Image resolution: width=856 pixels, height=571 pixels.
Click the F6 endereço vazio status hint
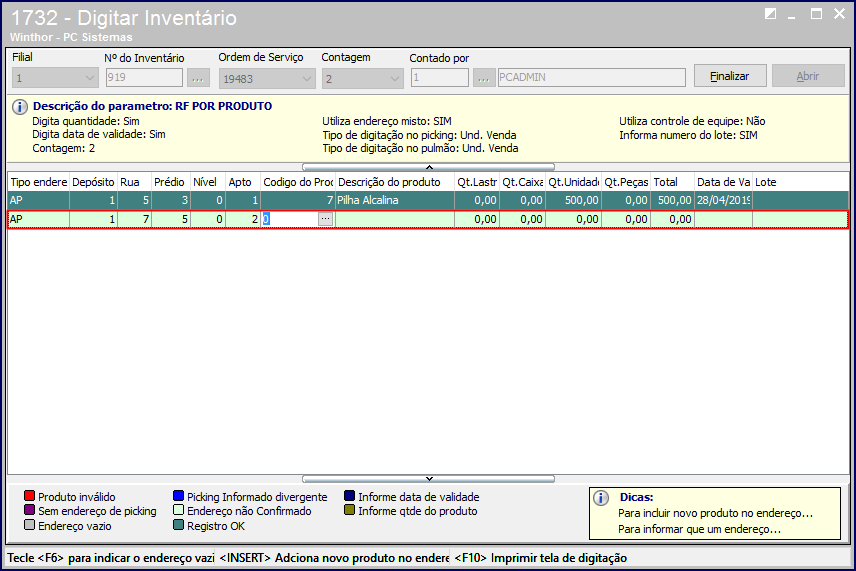pyautogui.click(x=111, y=558)
